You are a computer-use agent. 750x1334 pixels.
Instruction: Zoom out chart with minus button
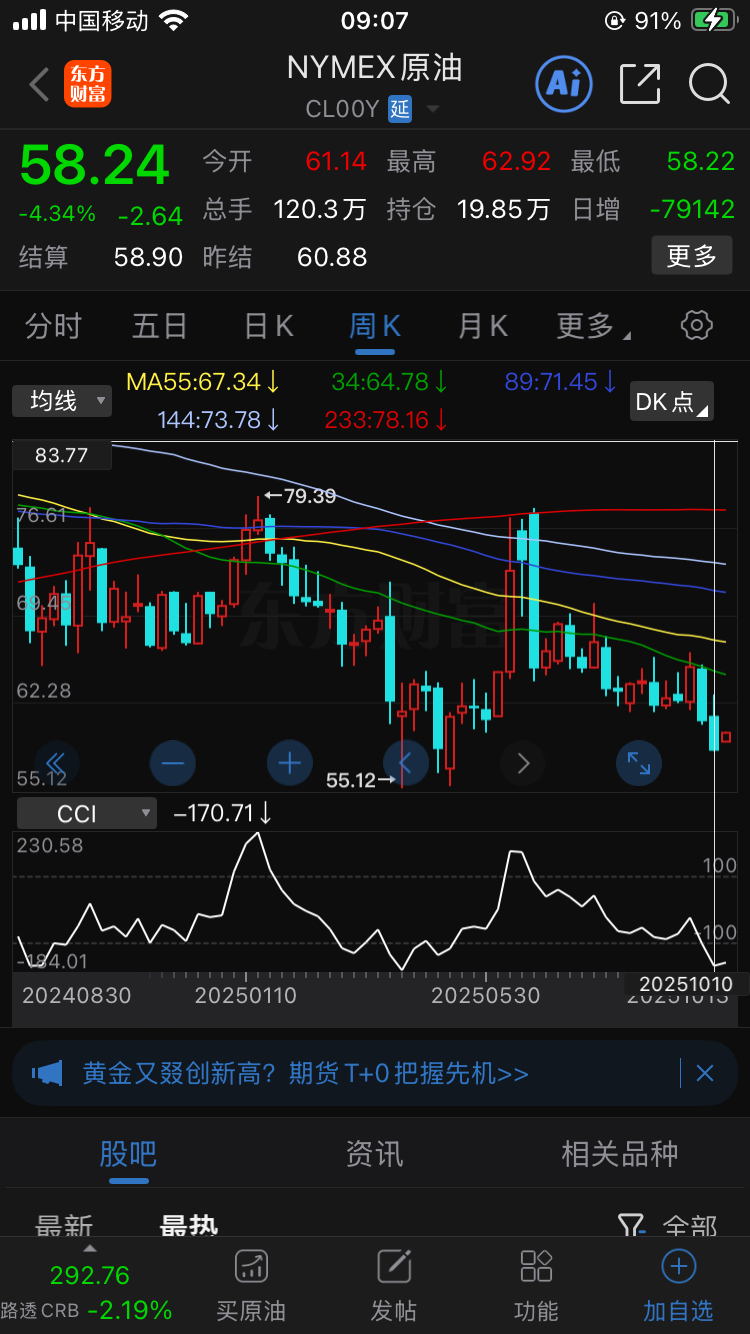[x=172, y=764]
